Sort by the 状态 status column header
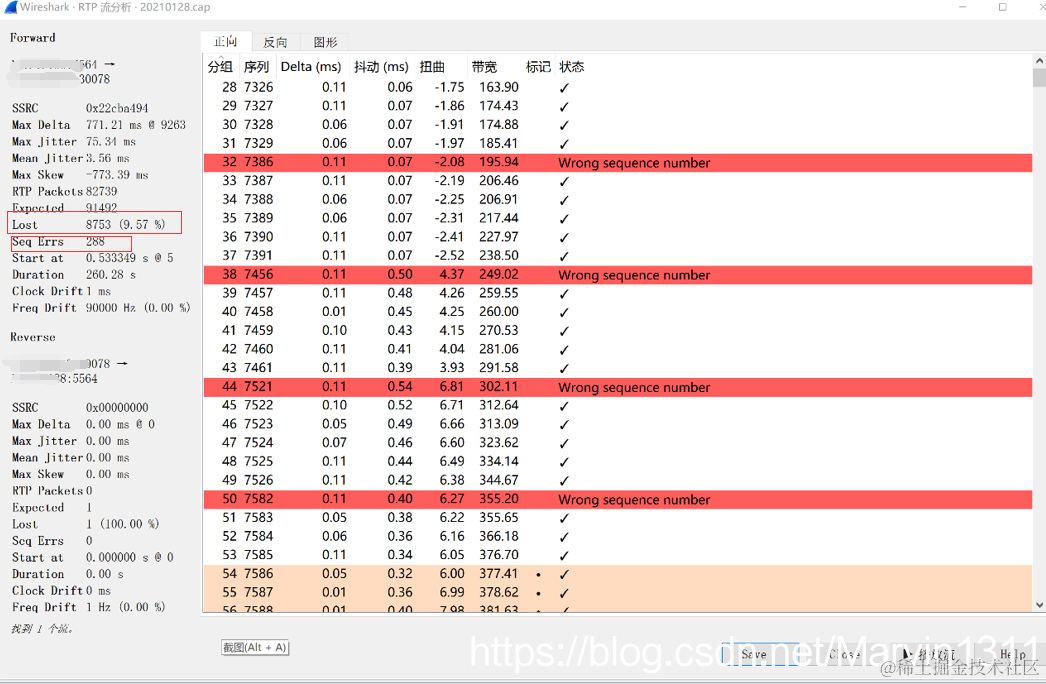This screenshot has width=1046, height=684. [572, 67]
